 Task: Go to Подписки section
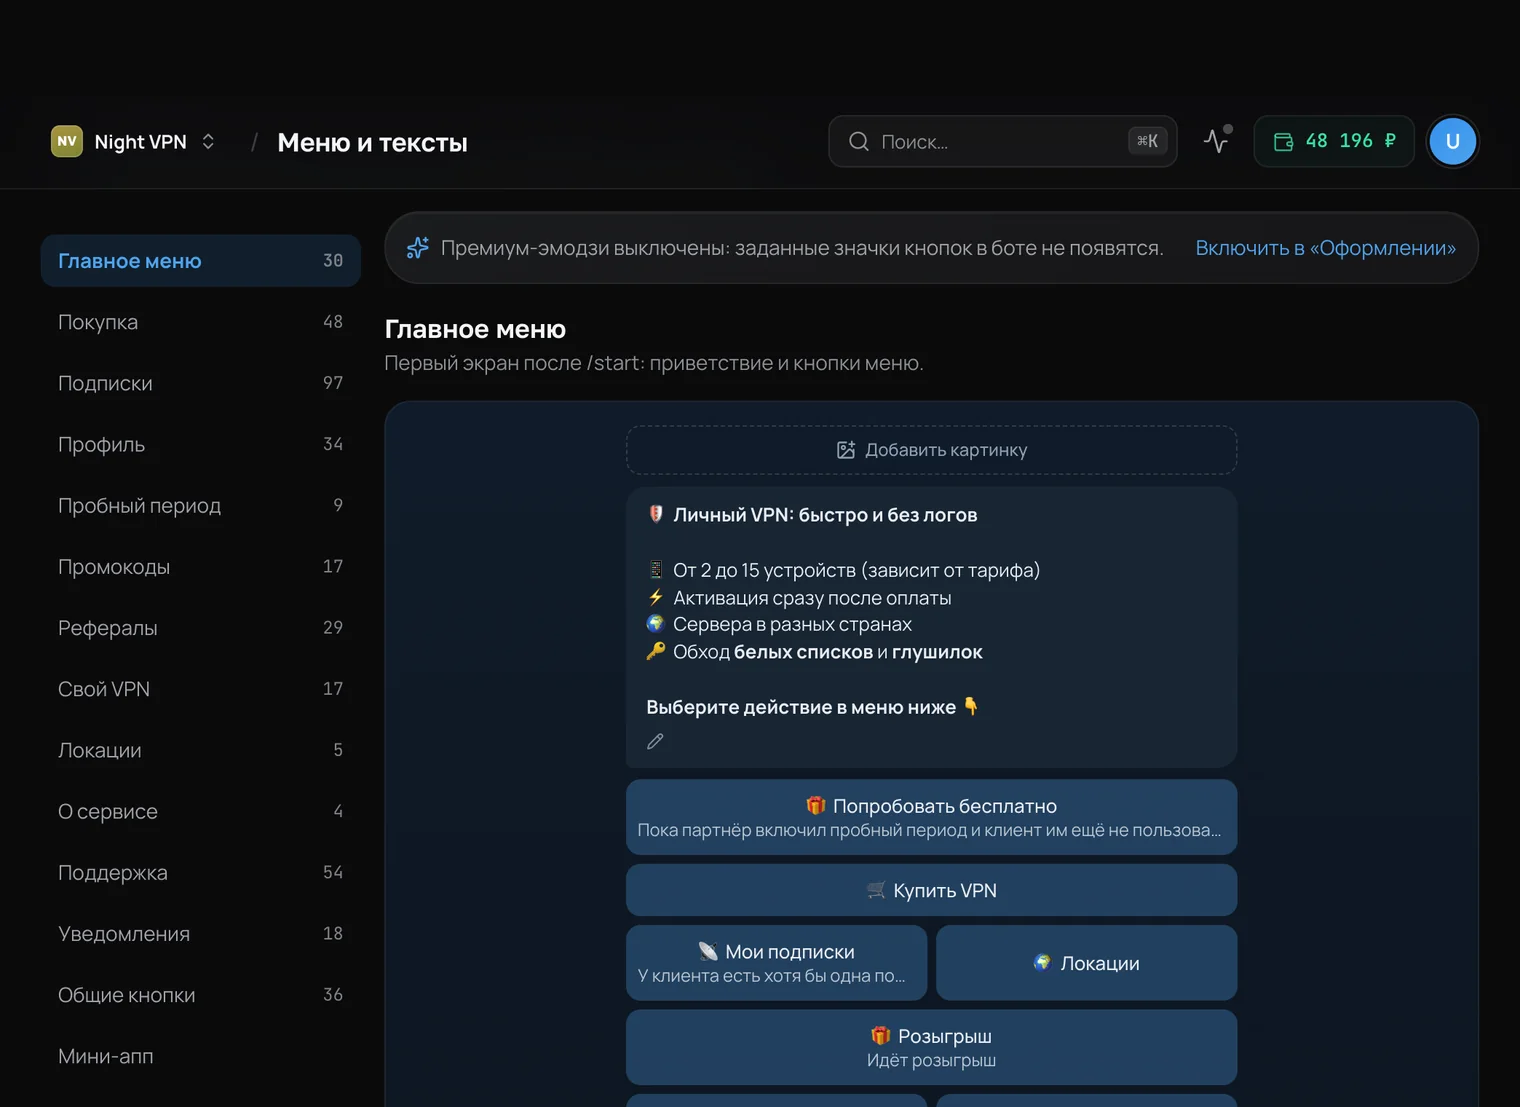tap(201, 383)
